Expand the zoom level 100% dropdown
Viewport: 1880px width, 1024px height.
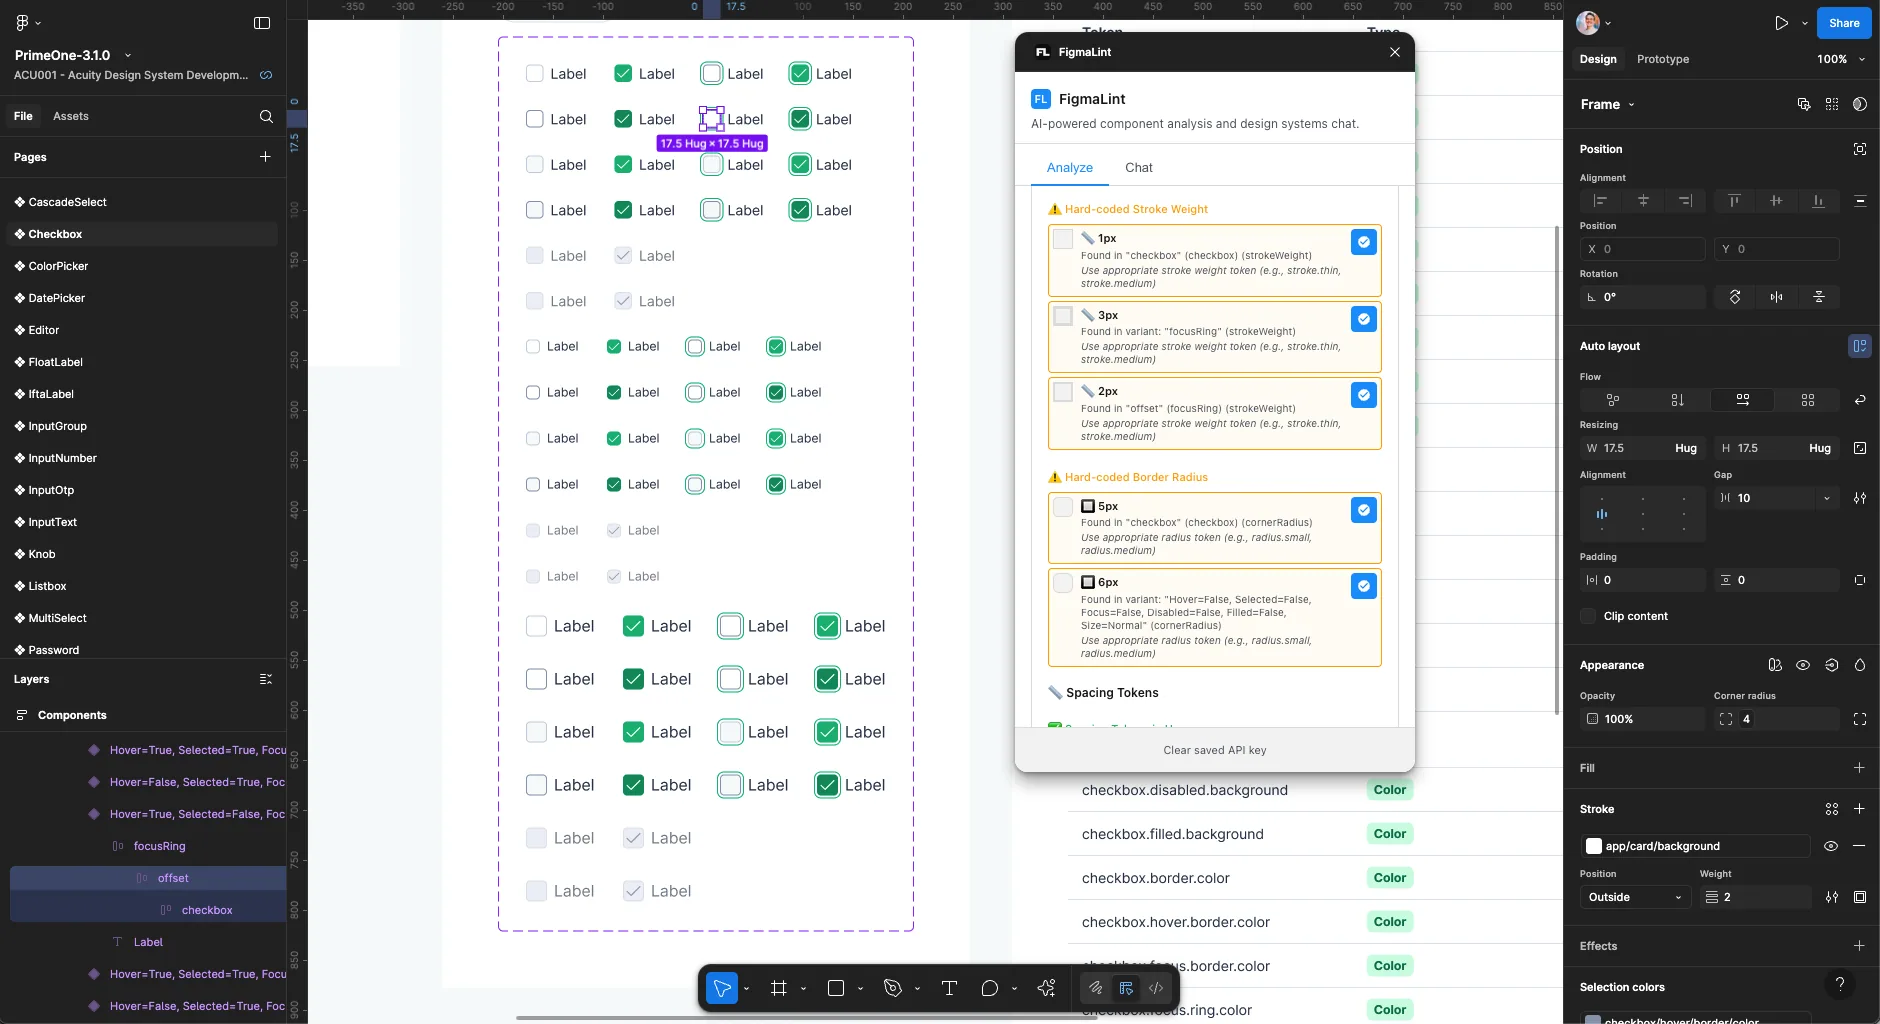click(x=1841, y=59)
